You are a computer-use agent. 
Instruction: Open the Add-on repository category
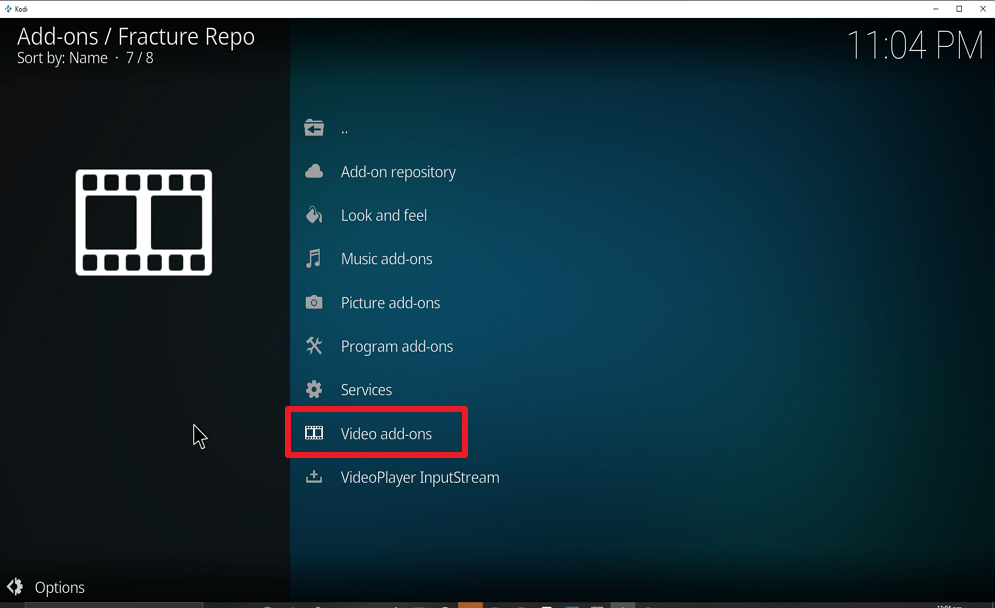point(398,172)
